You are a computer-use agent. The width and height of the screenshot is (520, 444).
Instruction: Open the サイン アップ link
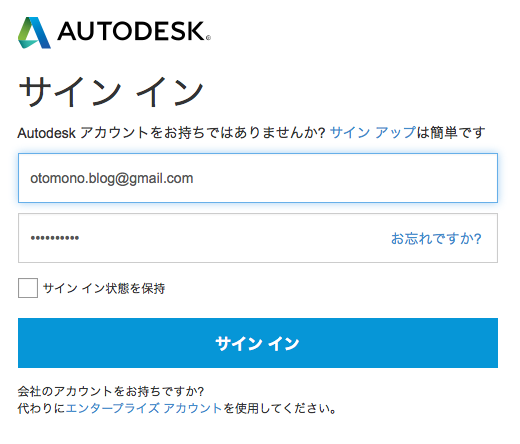373,132
